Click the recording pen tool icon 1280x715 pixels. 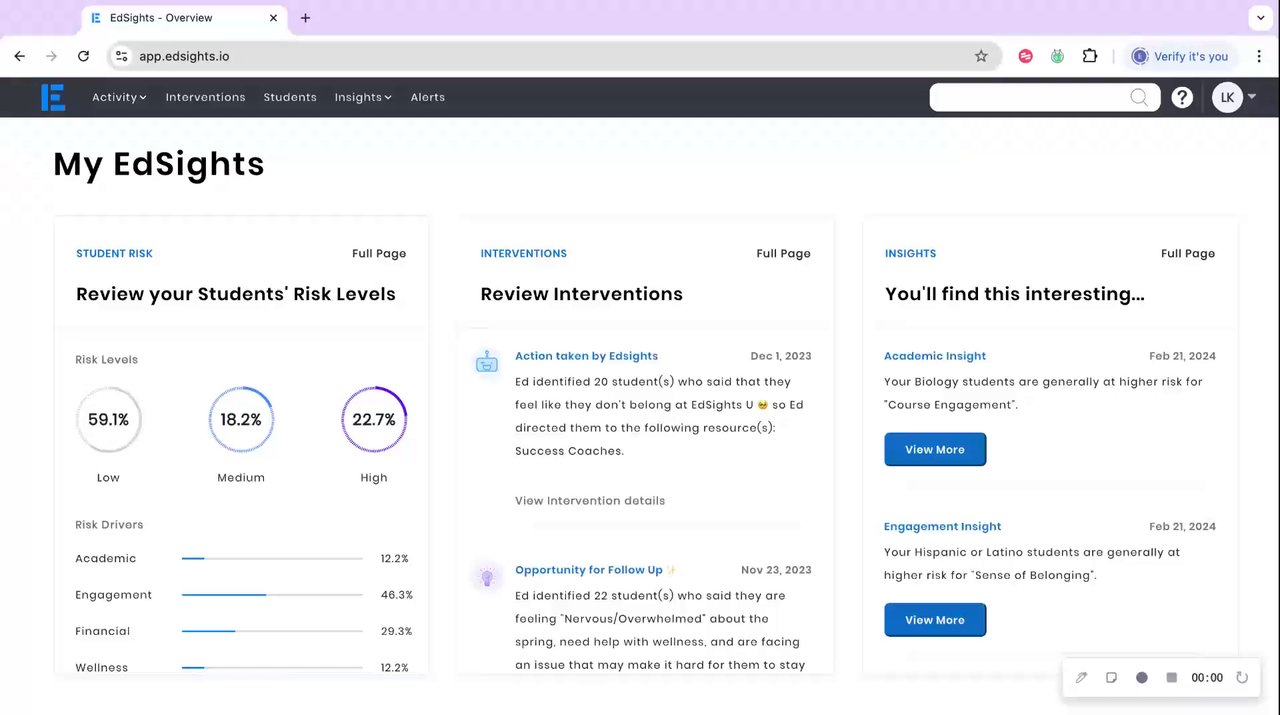pyautogui.click(x=1081, y=677)
